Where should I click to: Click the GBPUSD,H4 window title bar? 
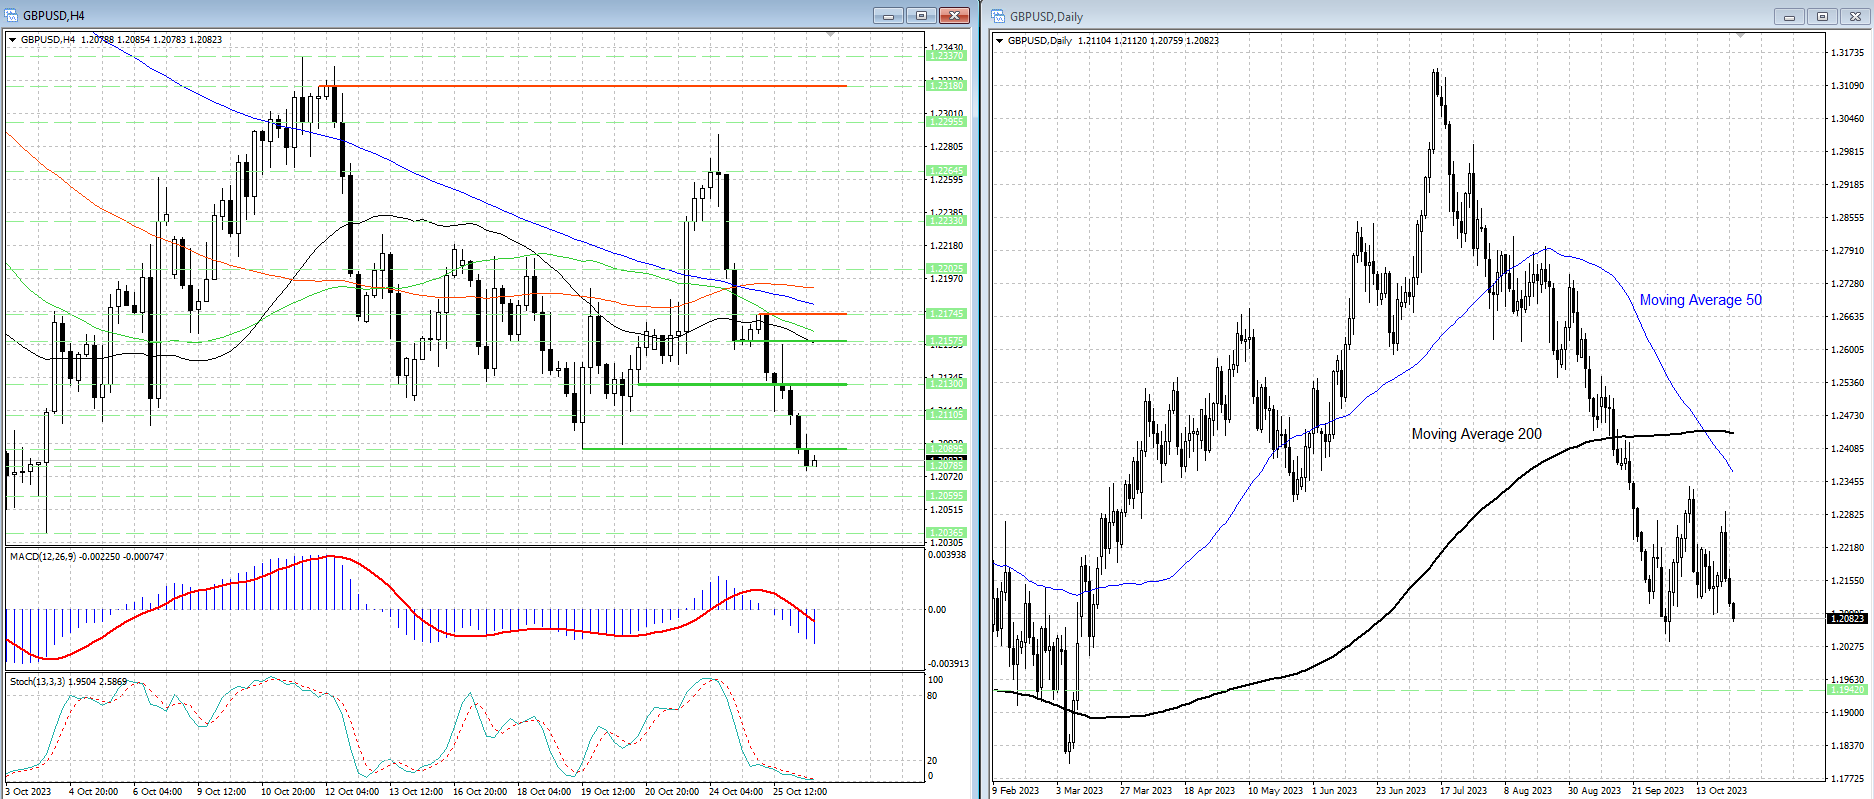[450, 15]
